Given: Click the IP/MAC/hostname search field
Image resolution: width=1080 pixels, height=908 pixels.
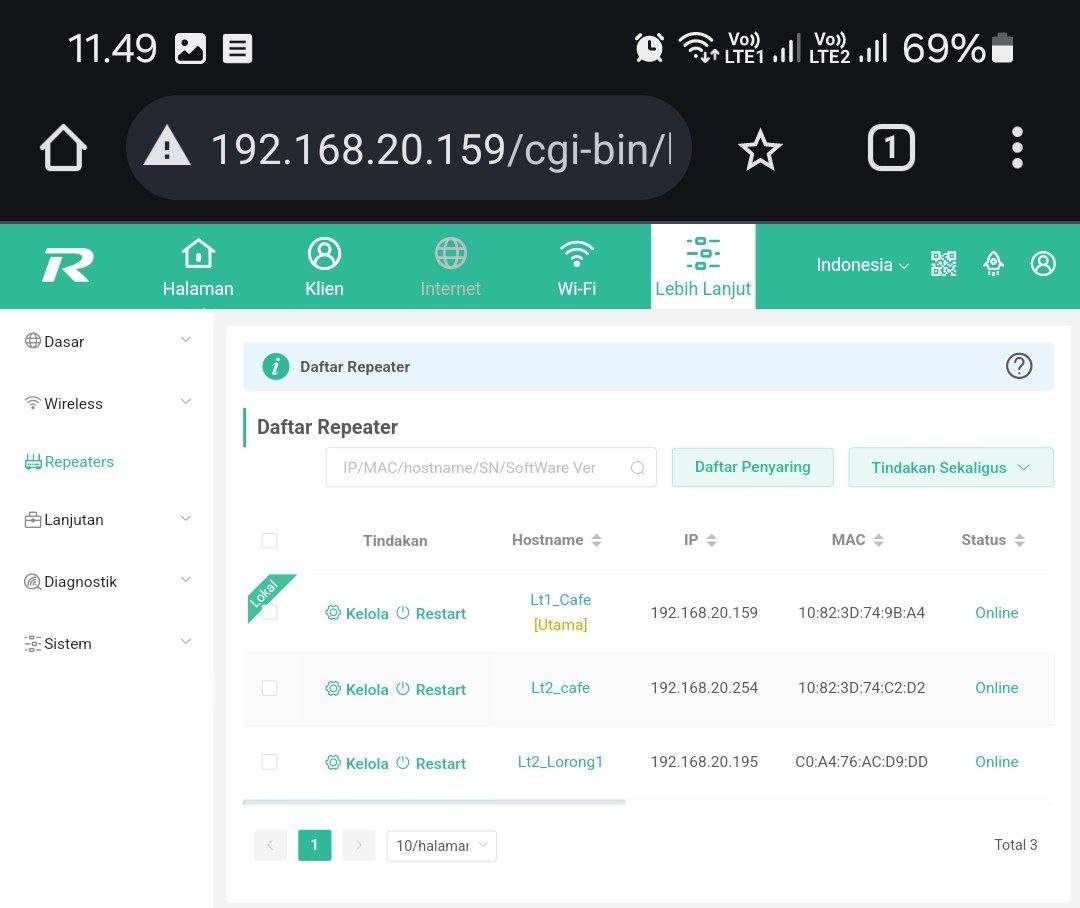Looking at the screenshot, I should pos(478,468).
